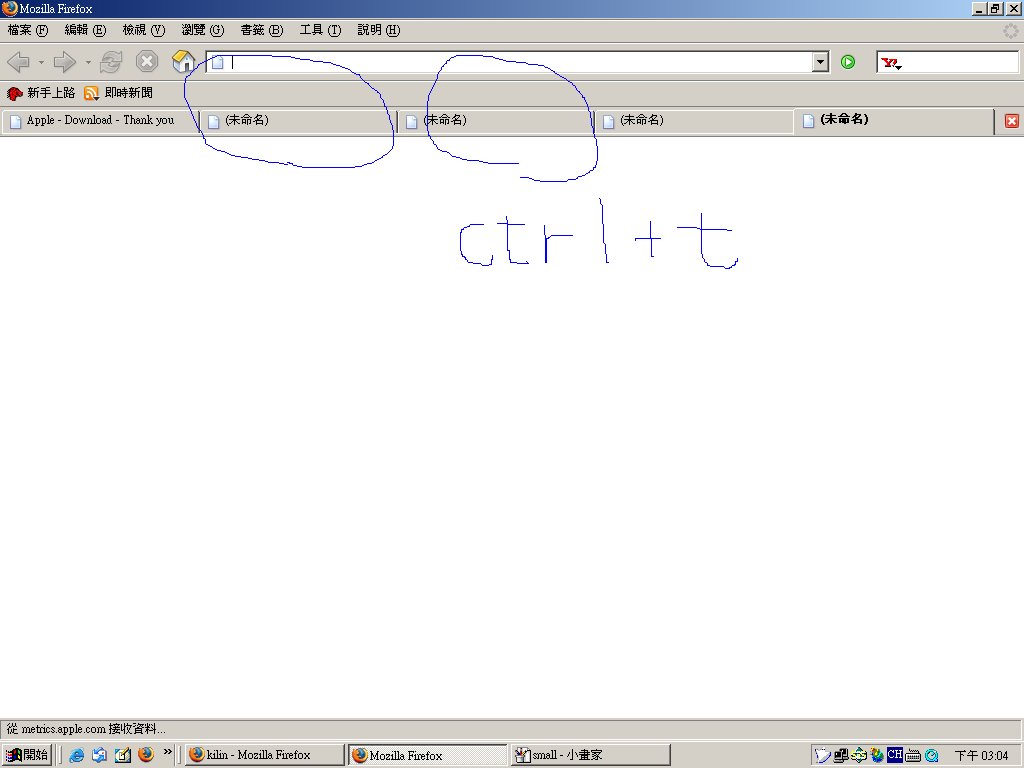Open the Forward button history dropdown arrow
1024x768 pixels.
[88, 62]
